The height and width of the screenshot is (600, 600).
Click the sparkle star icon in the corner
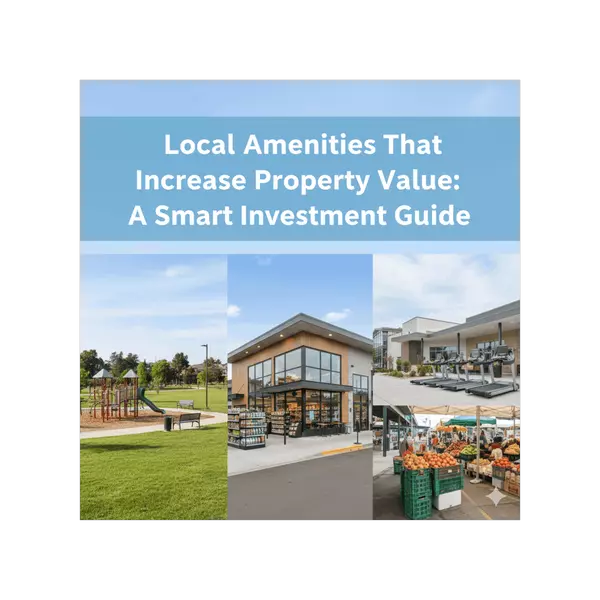[495, 497]
